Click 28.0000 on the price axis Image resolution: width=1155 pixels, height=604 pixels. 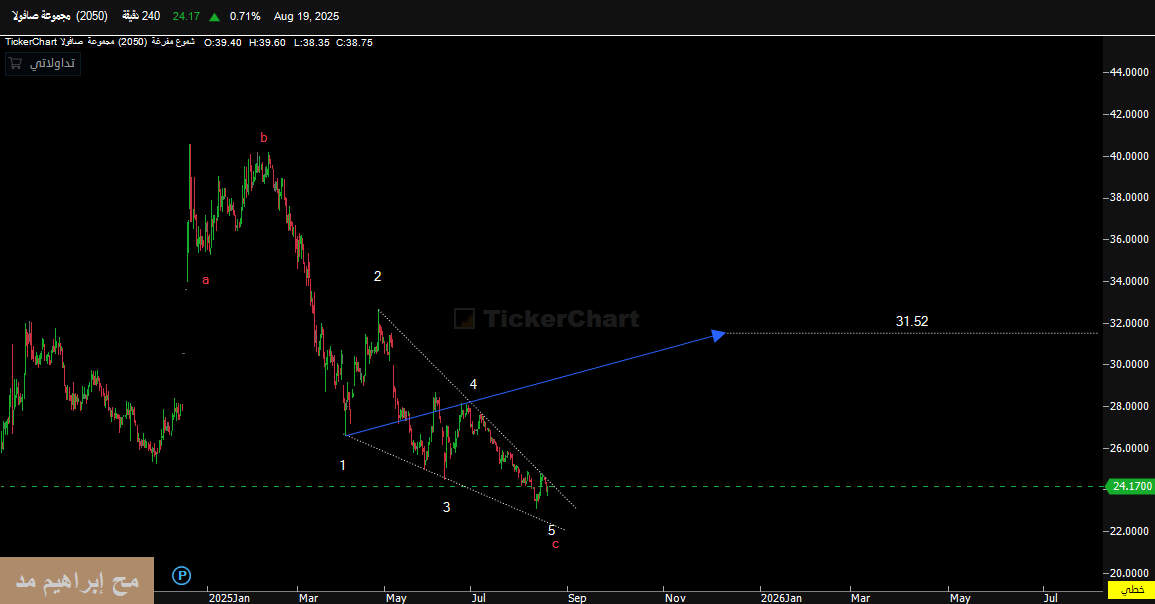[x=1129, y=407]
